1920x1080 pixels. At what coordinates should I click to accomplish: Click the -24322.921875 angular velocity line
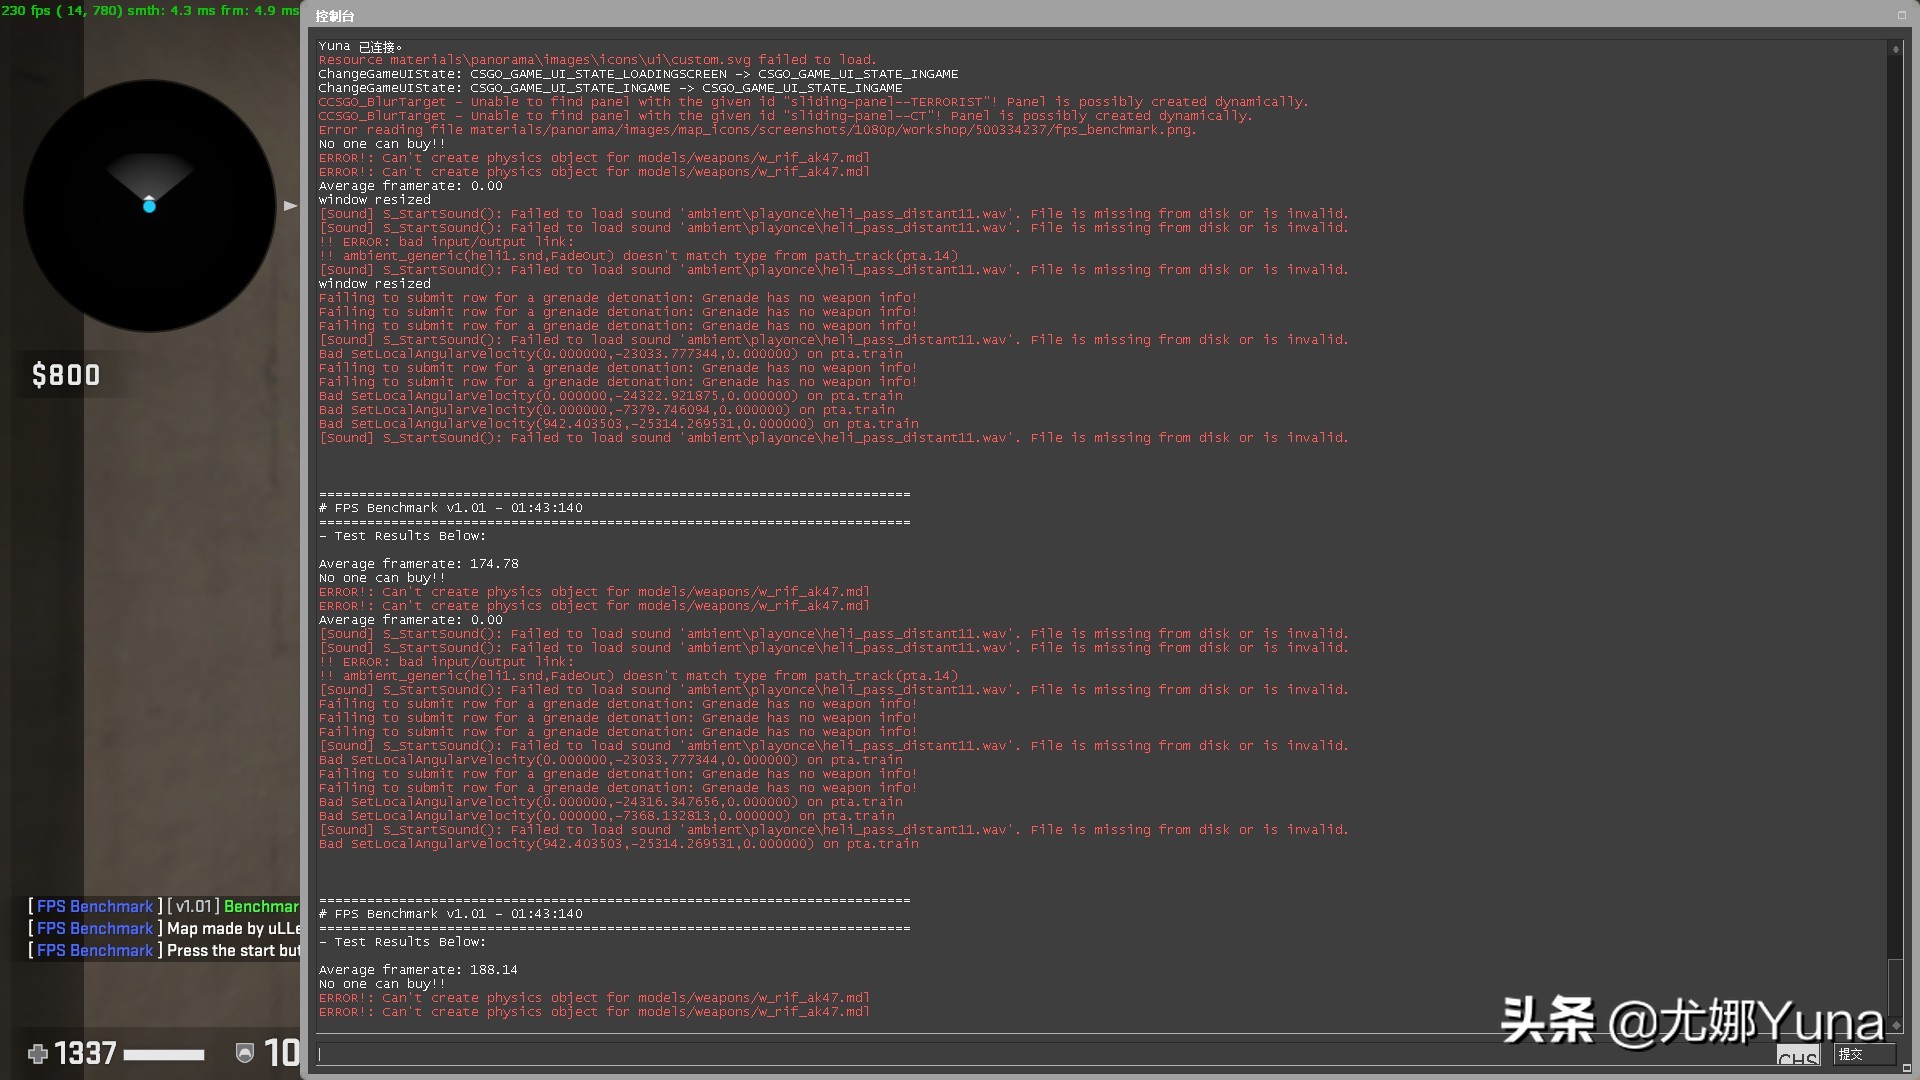[x=610, y=396]
